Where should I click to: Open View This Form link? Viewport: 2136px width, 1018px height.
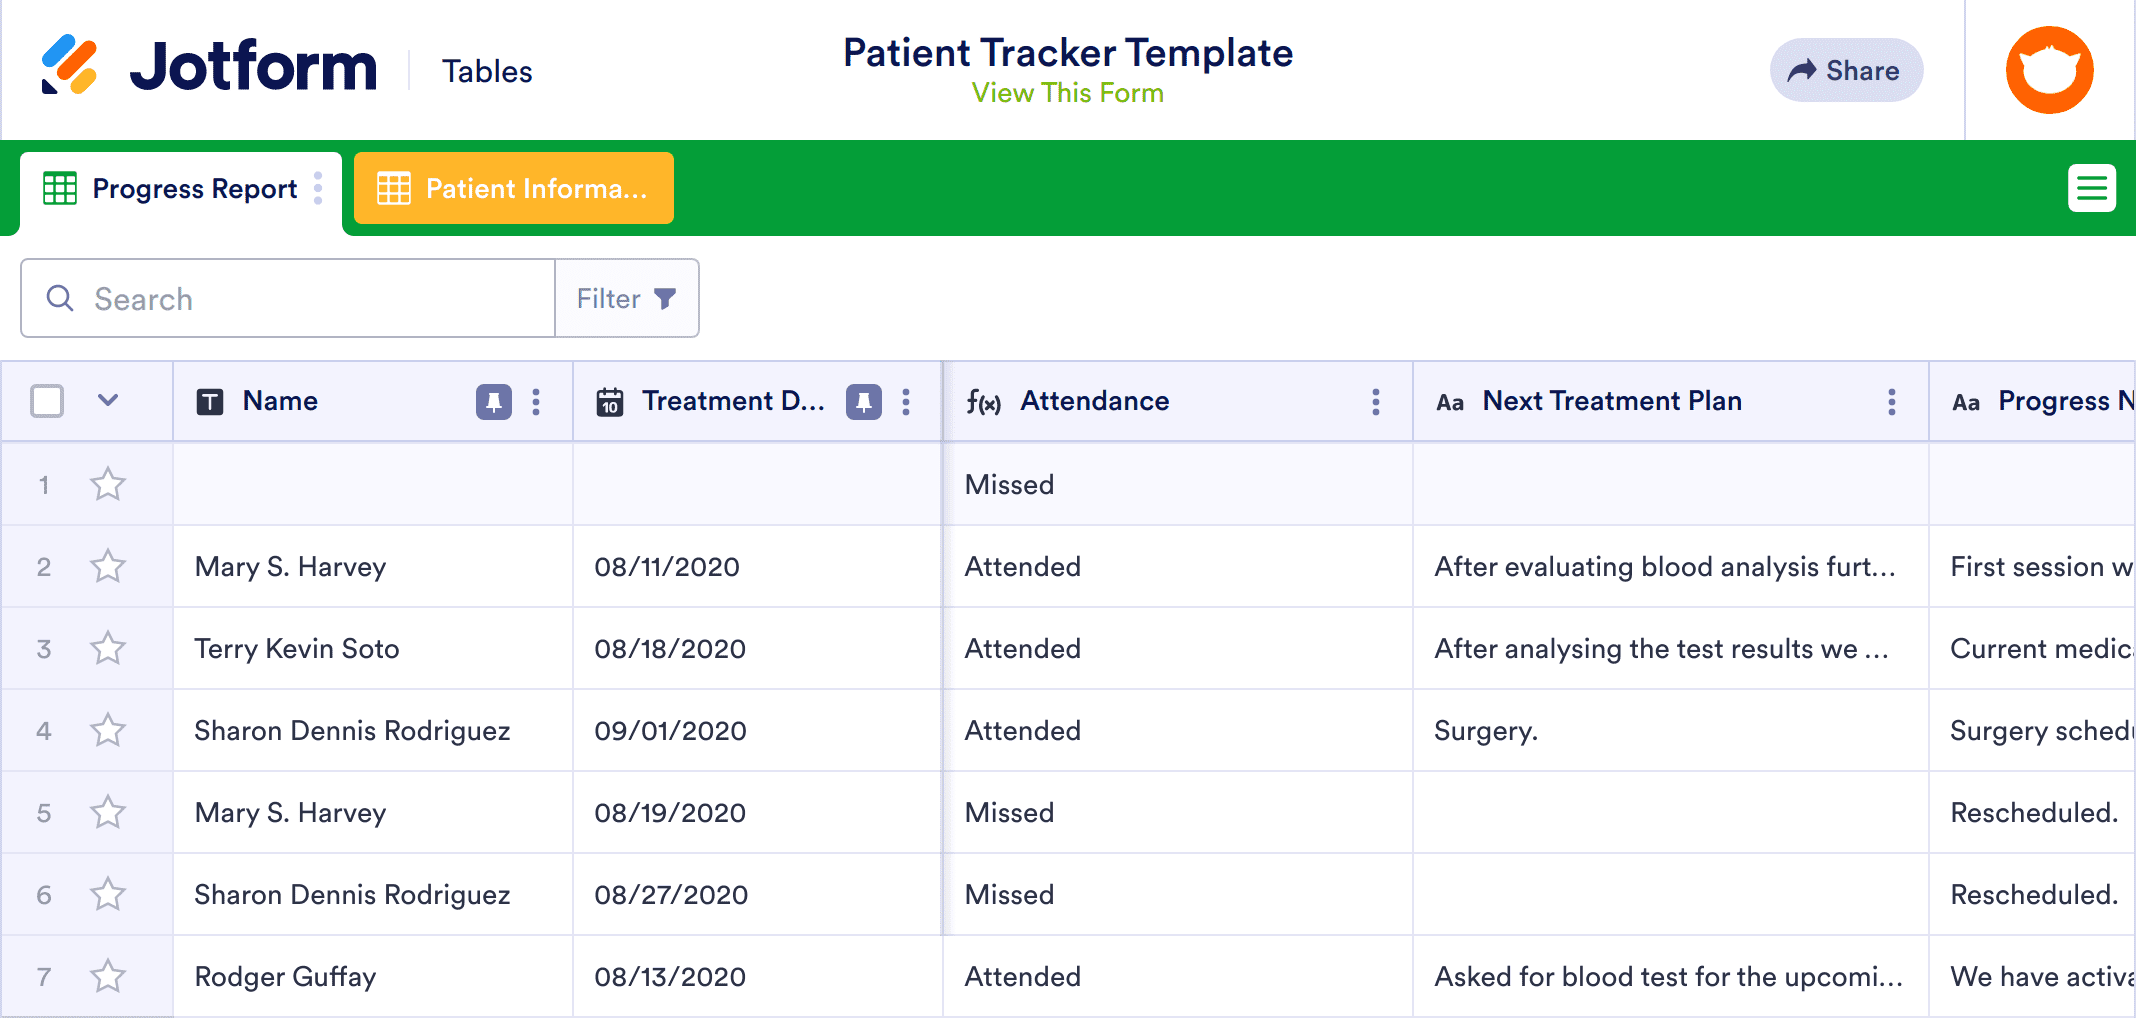tap(1066, 93)
